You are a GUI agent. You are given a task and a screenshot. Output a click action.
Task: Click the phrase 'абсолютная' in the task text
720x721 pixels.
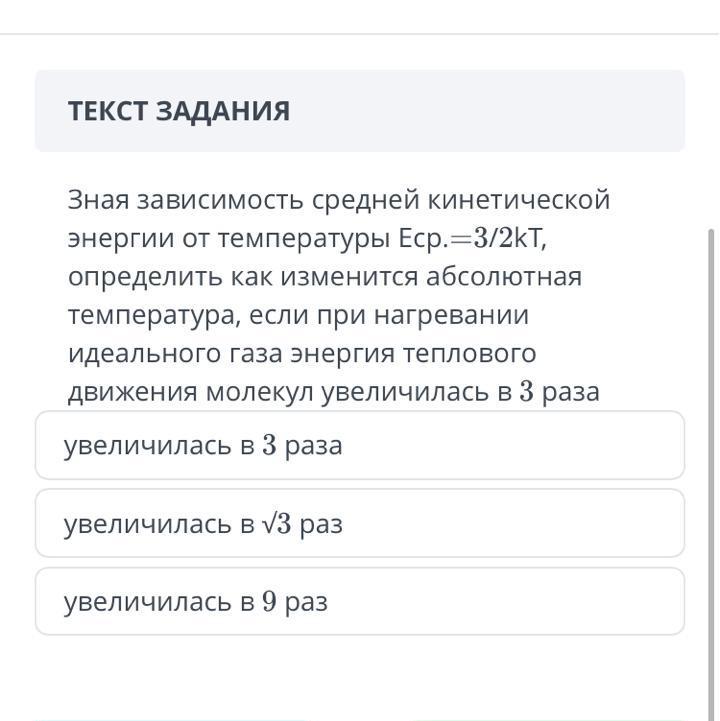[x=503, y=277]
